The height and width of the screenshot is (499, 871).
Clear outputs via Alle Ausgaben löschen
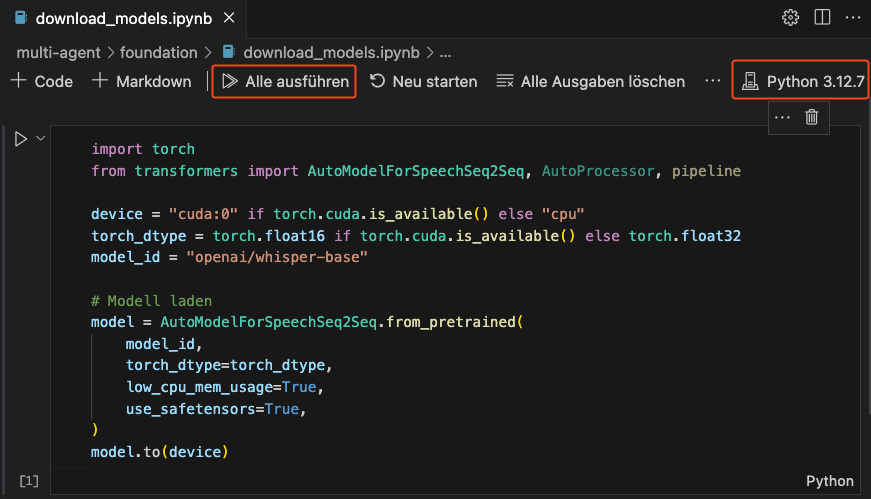(x=591, y=81)
